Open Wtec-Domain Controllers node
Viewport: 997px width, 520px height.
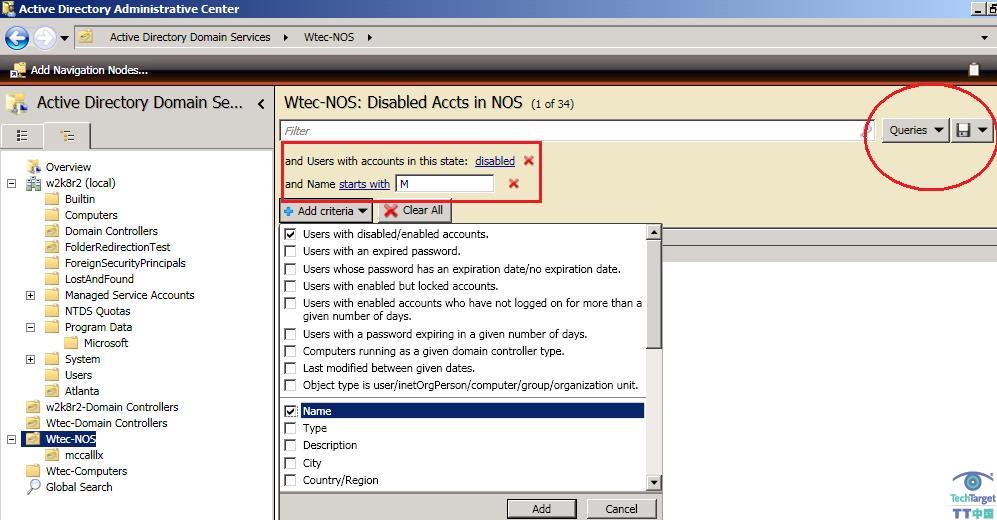point(106,423)
